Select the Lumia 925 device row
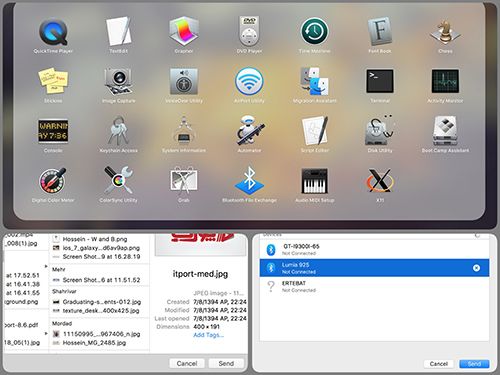 374,268
